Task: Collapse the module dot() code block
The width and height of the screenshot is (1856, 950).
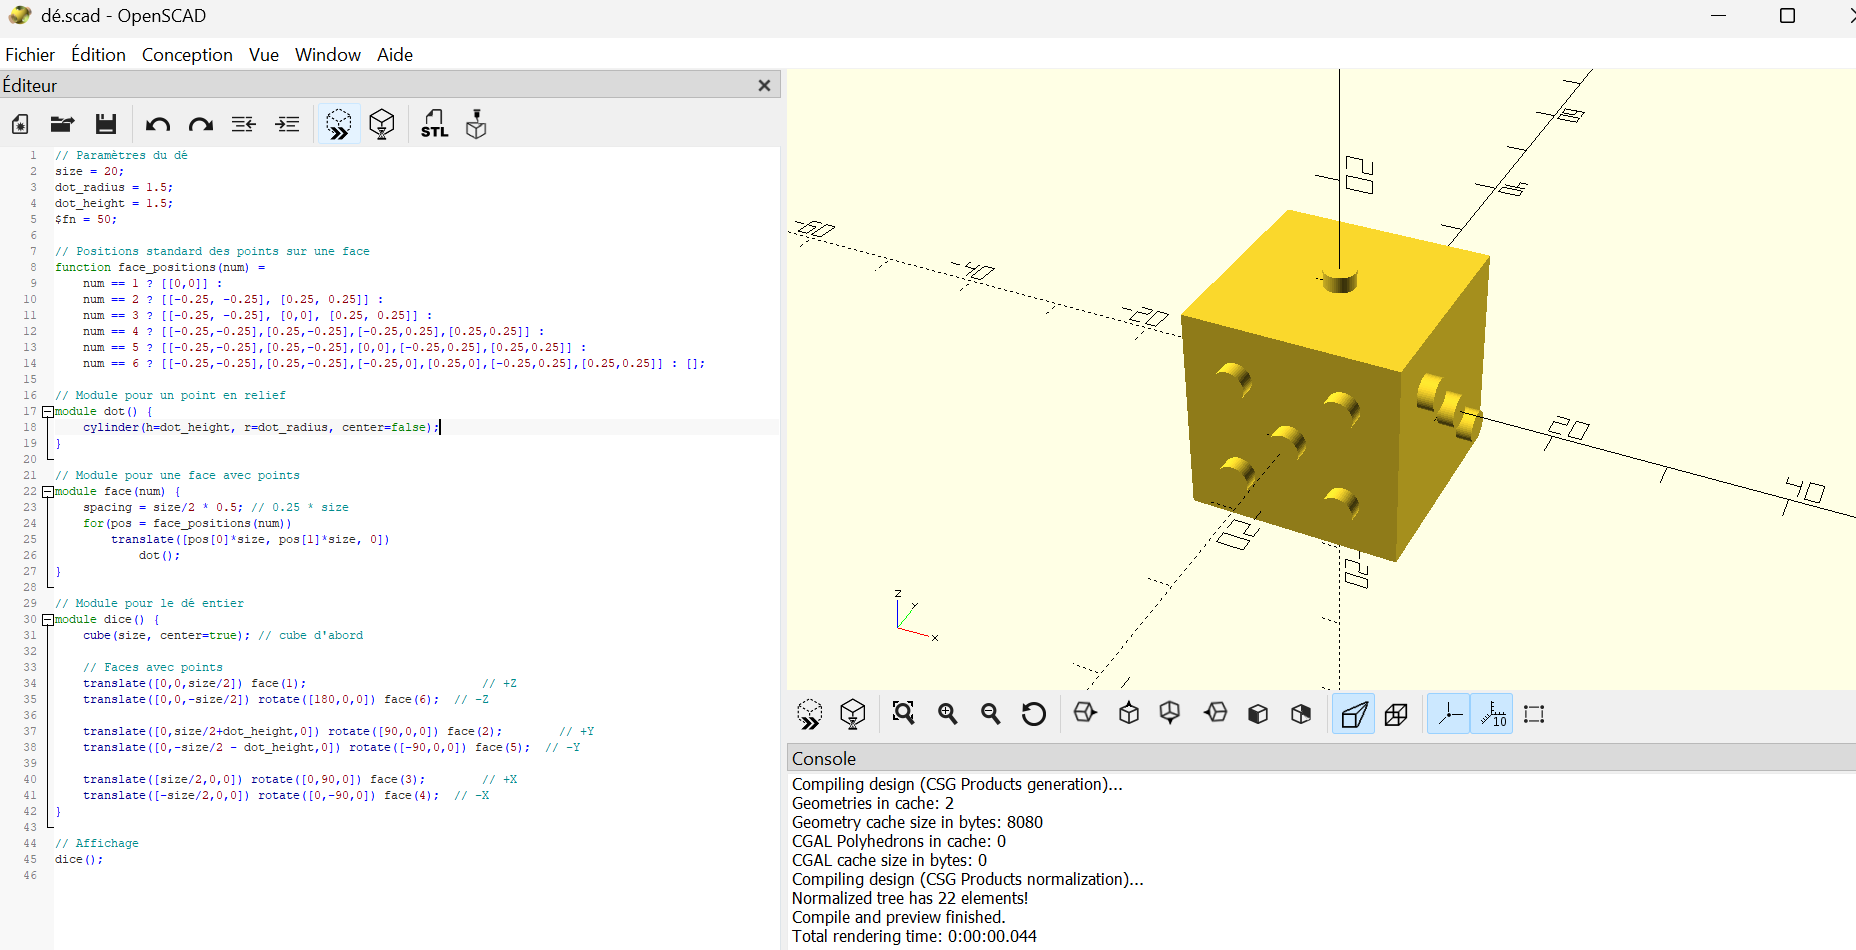Action: tap(47, 412)
